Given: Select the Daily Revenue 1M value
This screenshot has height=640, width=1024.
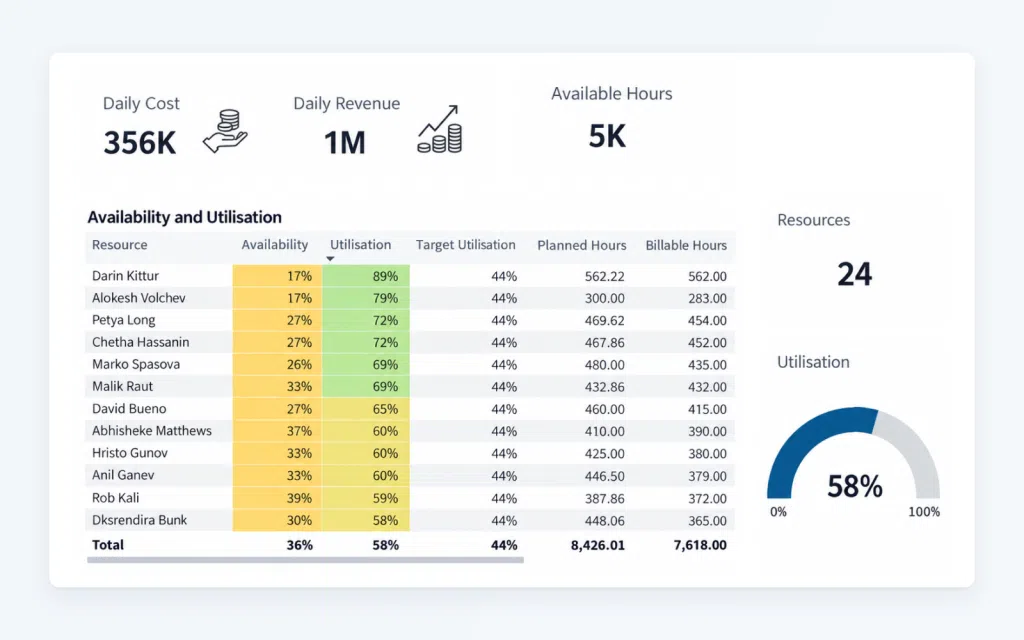Looking at the screenshot, I should 345,142.
